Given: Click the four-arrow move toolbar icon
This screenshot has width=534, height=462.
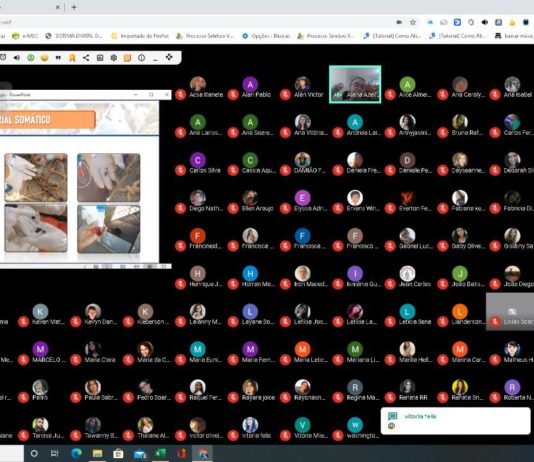Looking at the screenshot, I should 169,57.
